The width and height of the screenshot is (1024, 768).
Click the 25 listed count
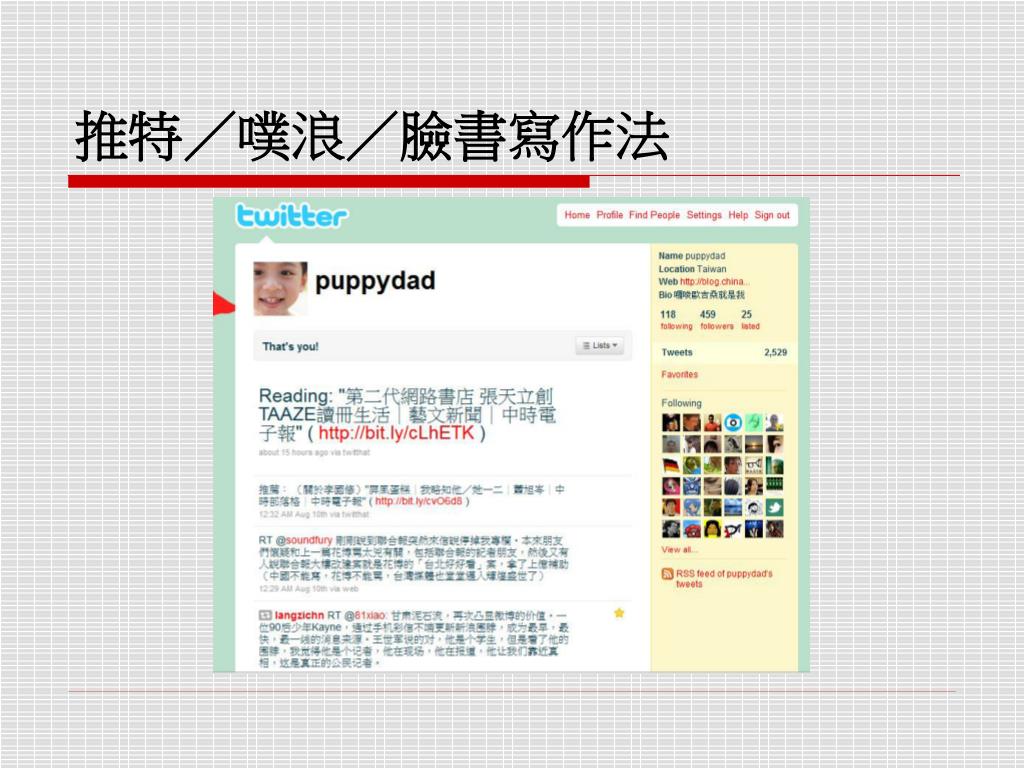point(750,319)
